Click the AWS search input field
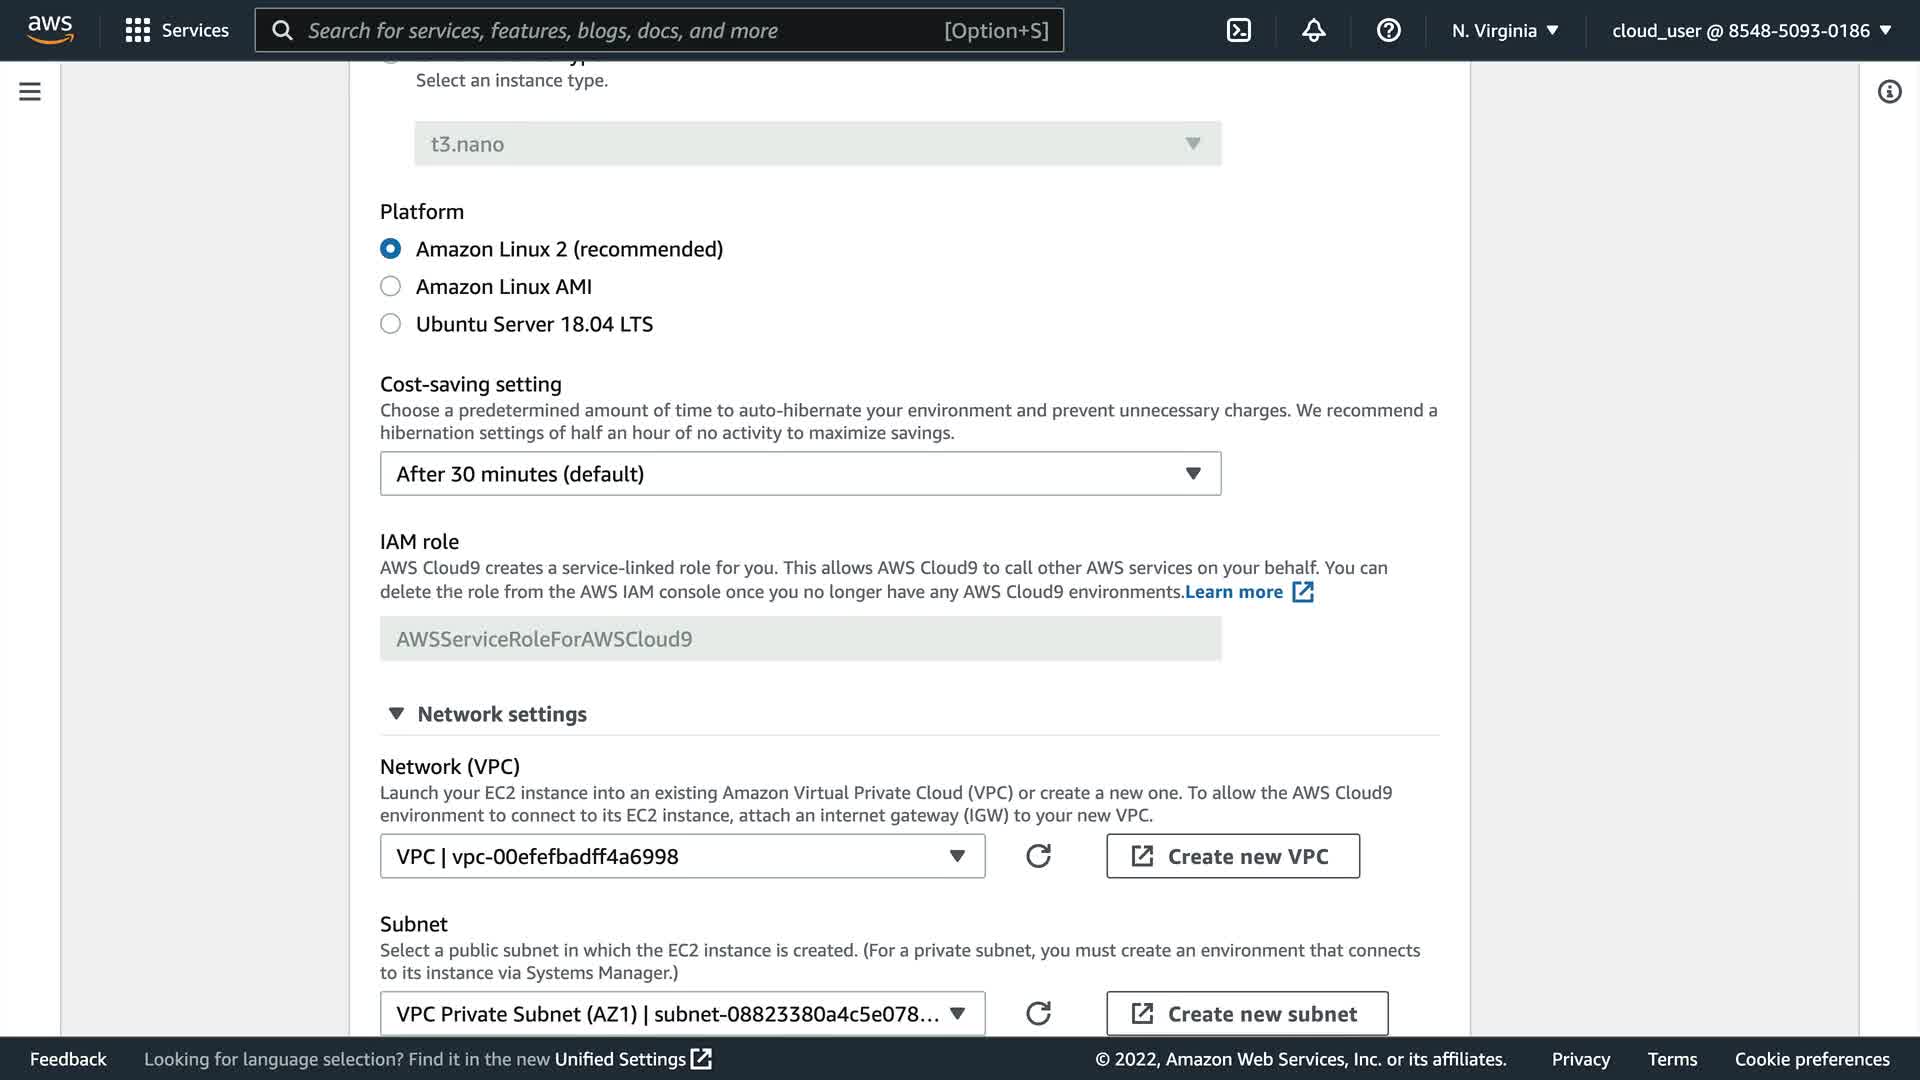Viewport: 1920px width, 1080px height. pyautogui.click(x=620, y=30)
